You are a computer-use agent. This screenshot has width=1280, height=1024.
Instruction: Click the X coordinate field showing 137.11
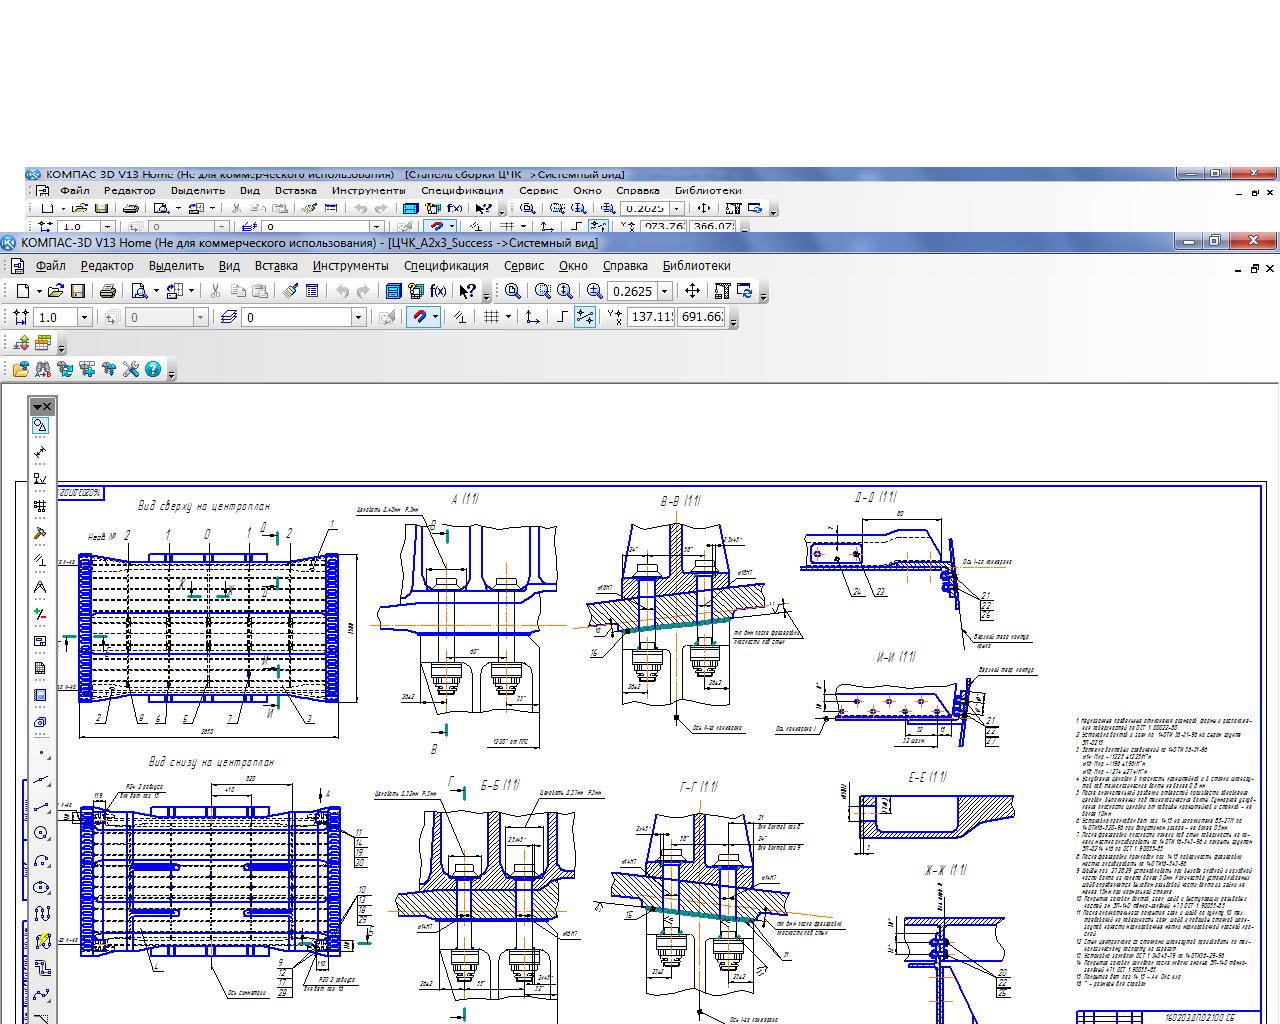coord(651,317)
